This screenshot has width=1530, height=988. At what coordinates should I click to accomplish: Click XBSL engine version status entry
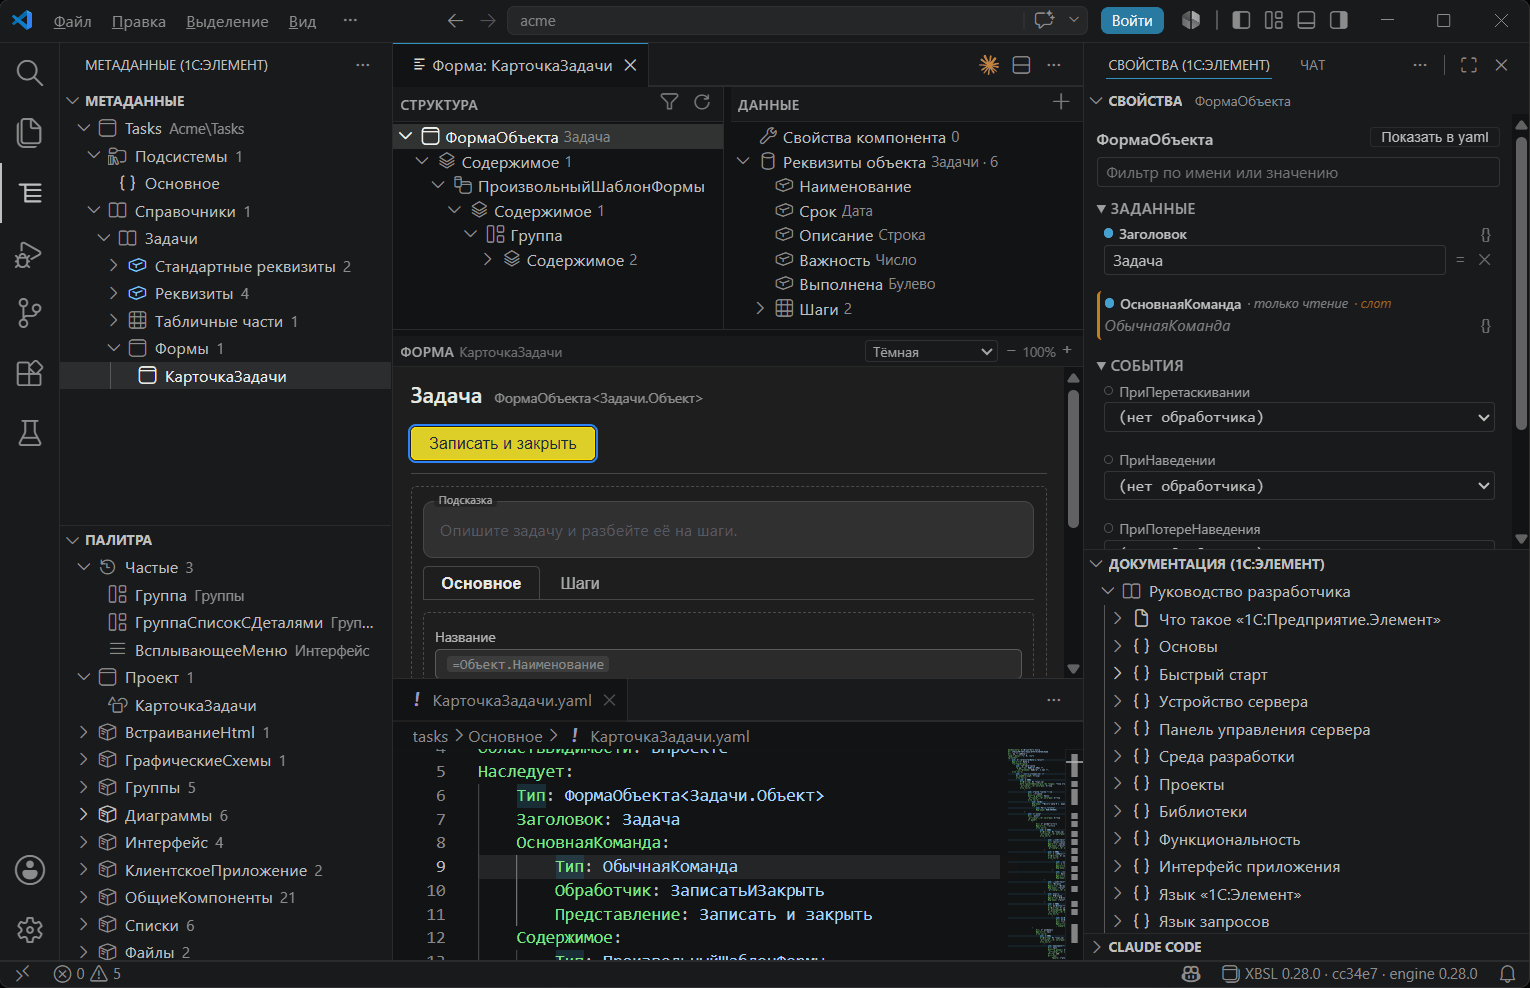(1349, 974)
